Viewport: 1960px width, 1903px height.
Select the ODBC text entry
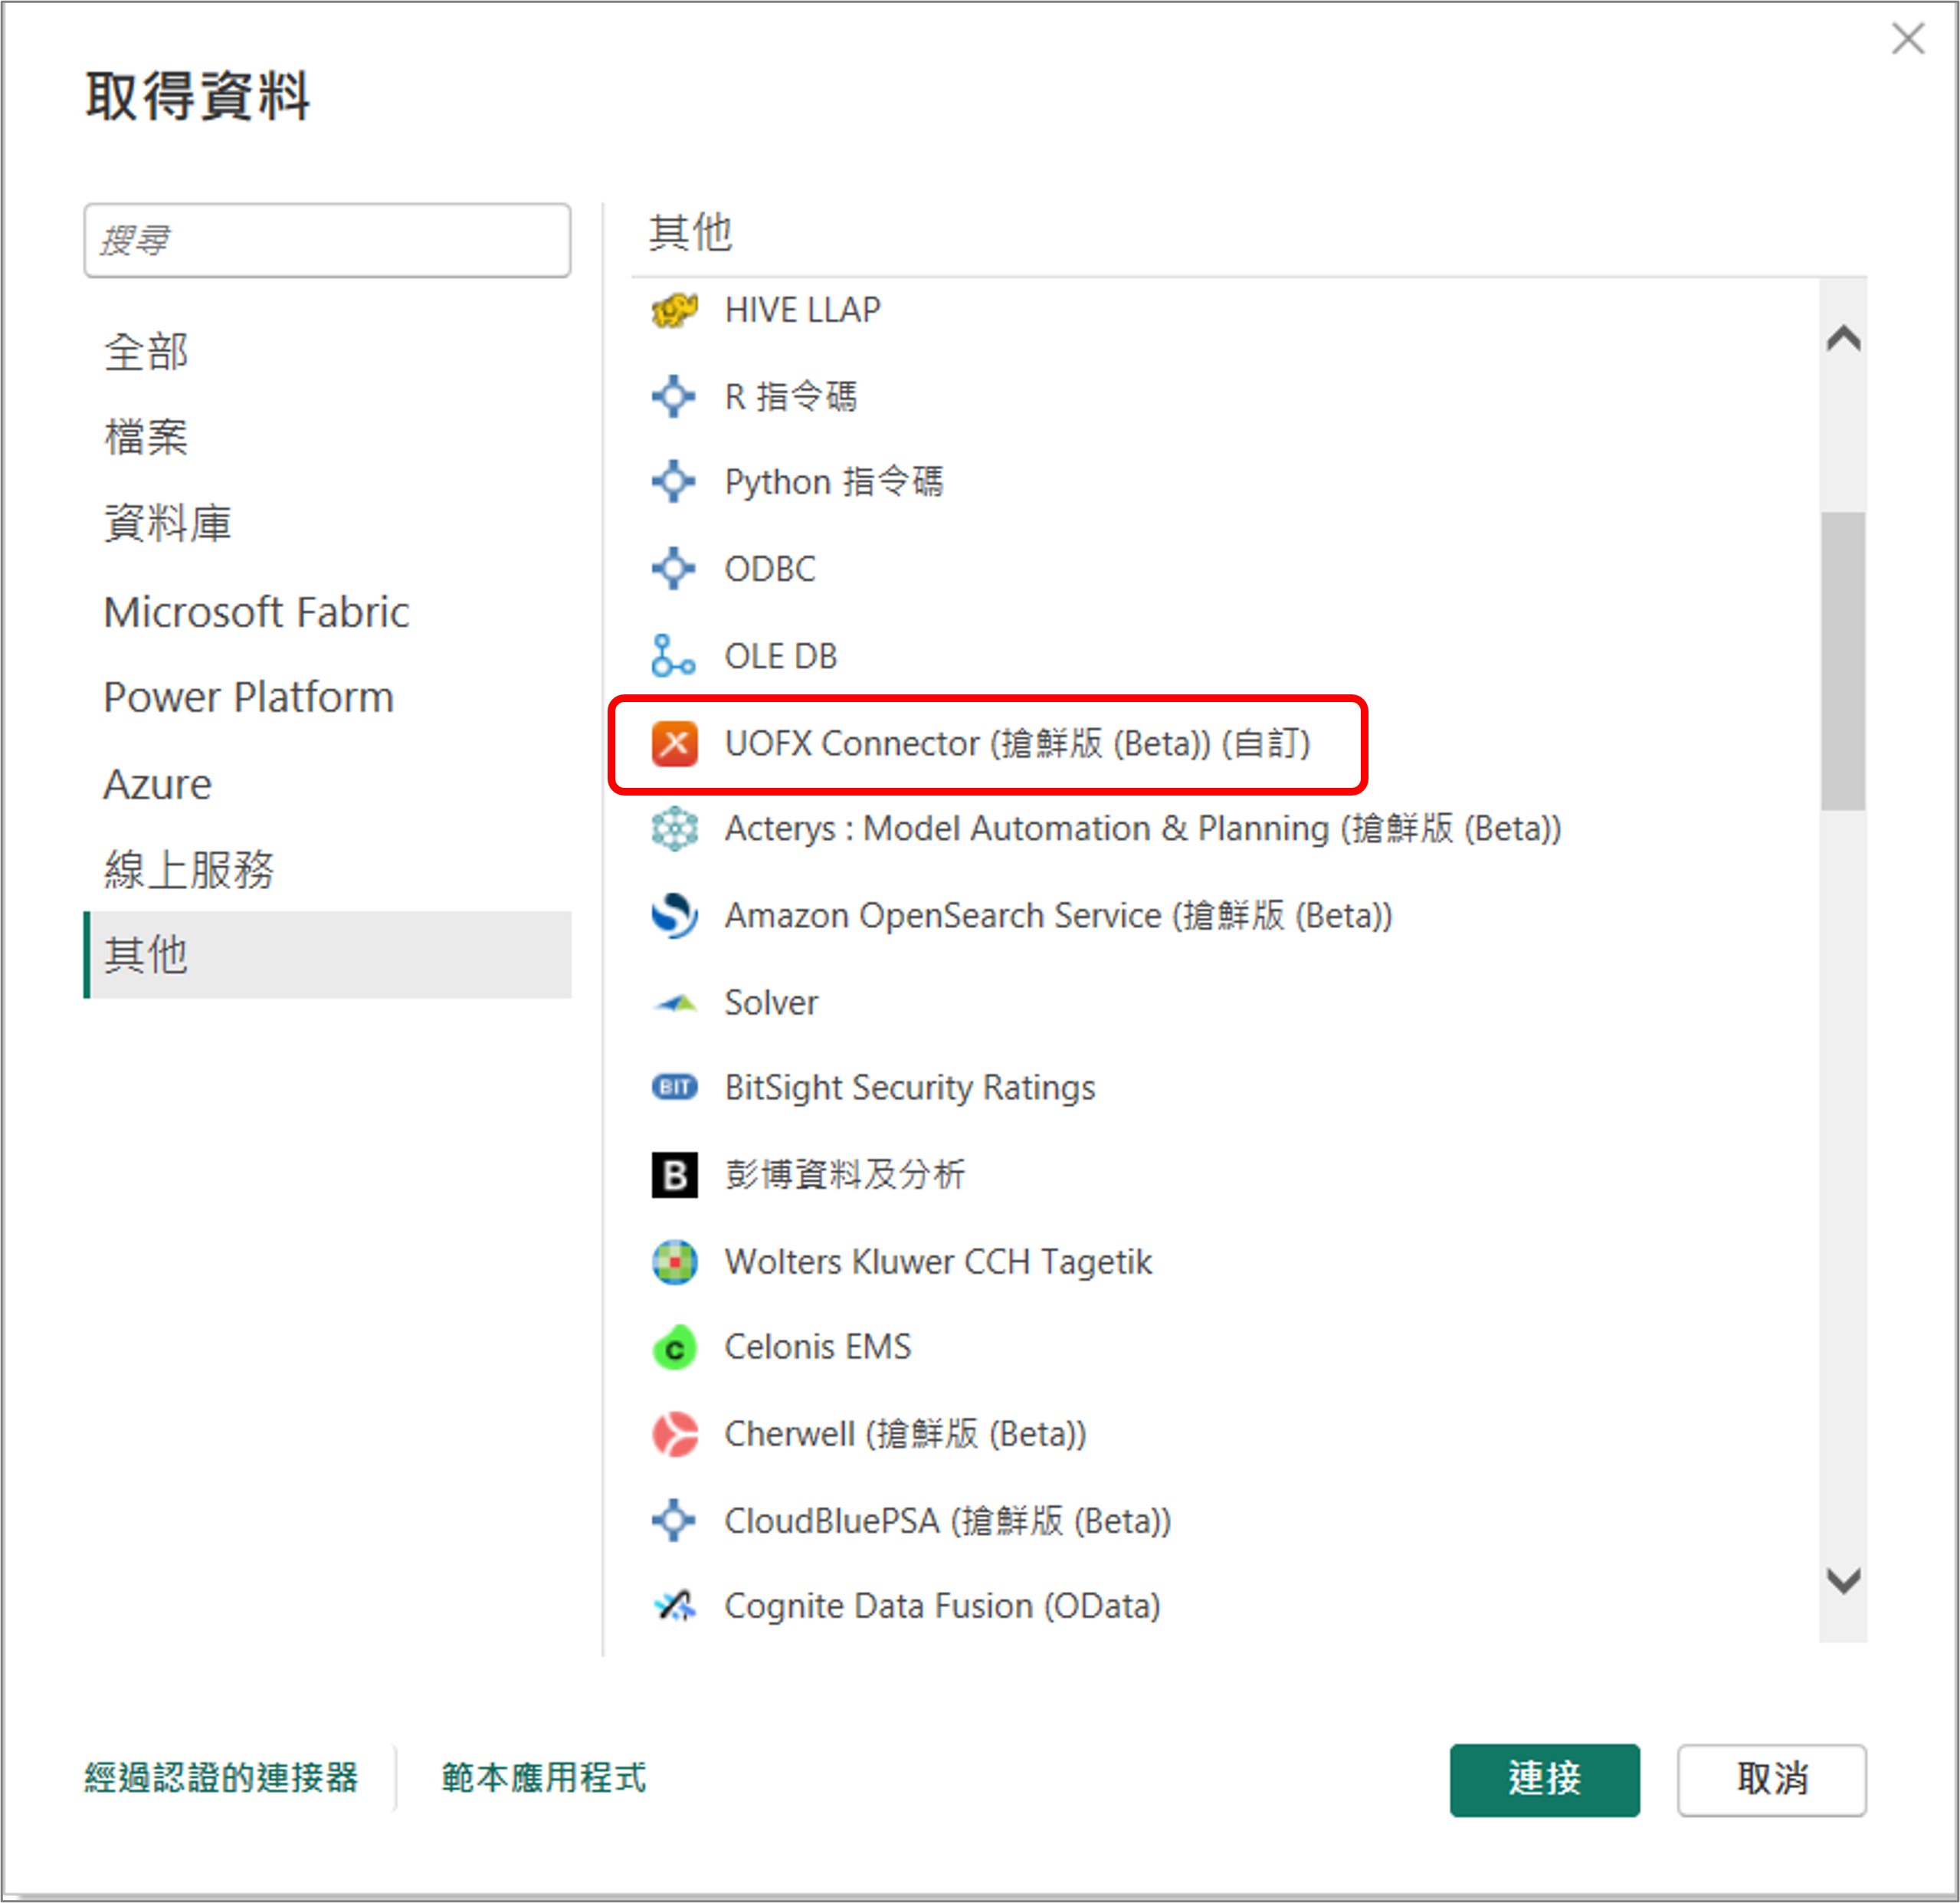pos(770,569)
